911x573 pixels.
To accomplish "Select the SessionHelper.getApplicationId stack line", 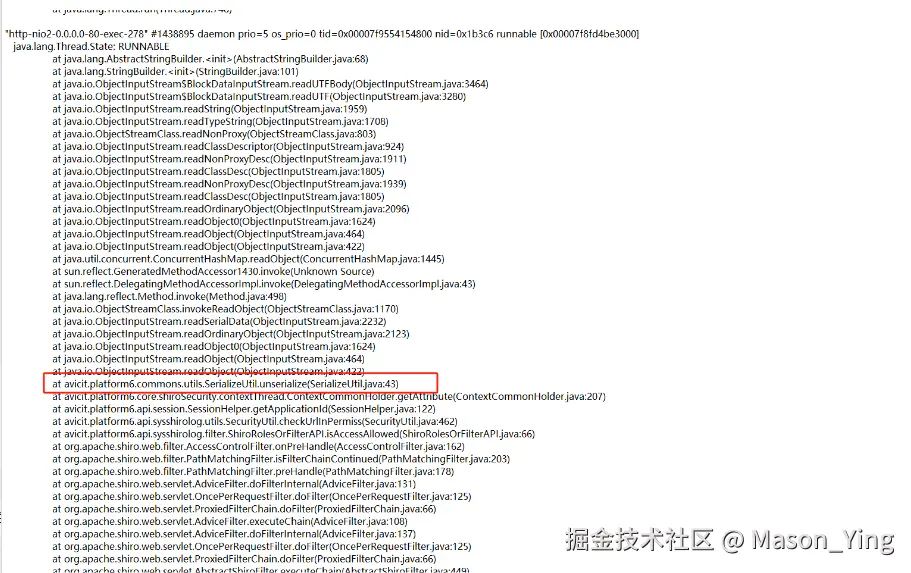I will (x=244, y=409).
